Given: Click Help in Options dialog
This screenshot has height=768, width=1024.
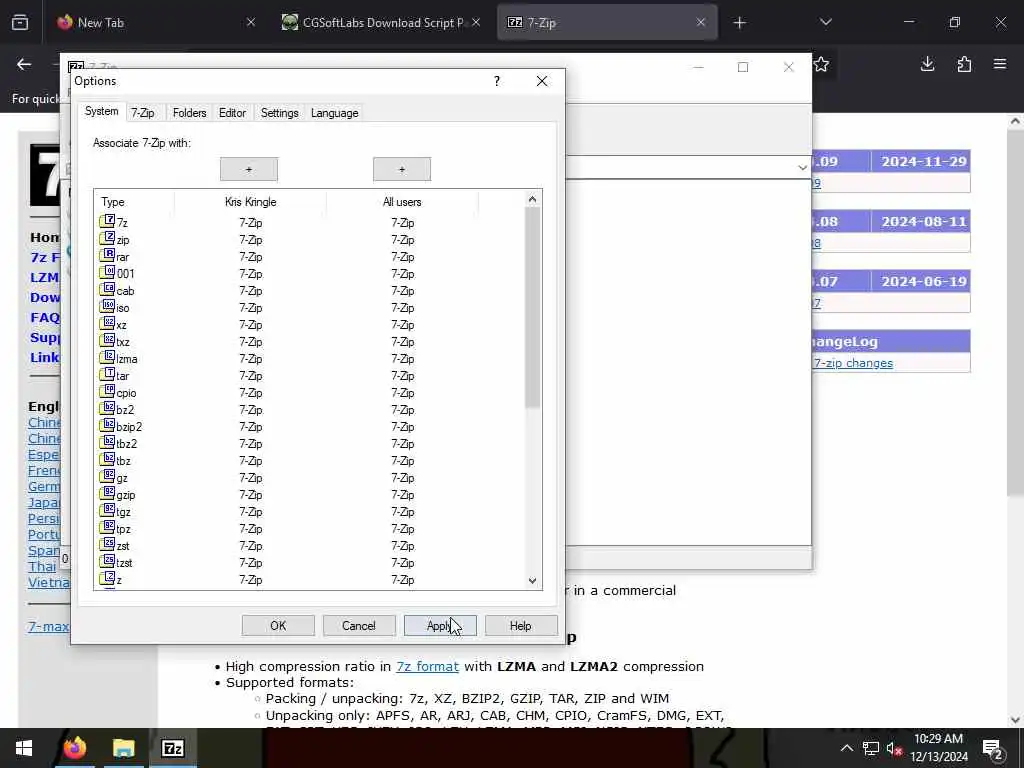Looking at the screenshot, I should 521,626.
